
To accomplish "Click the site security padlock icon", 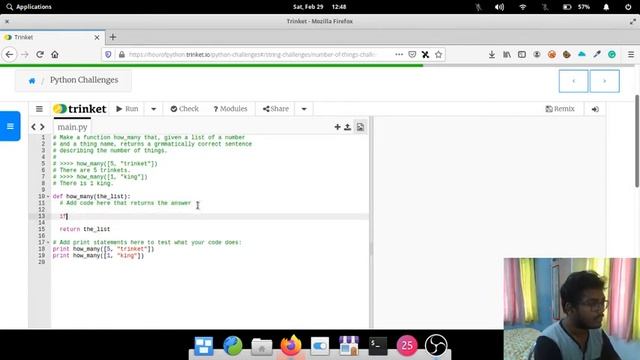I will [x=122, y=54].
